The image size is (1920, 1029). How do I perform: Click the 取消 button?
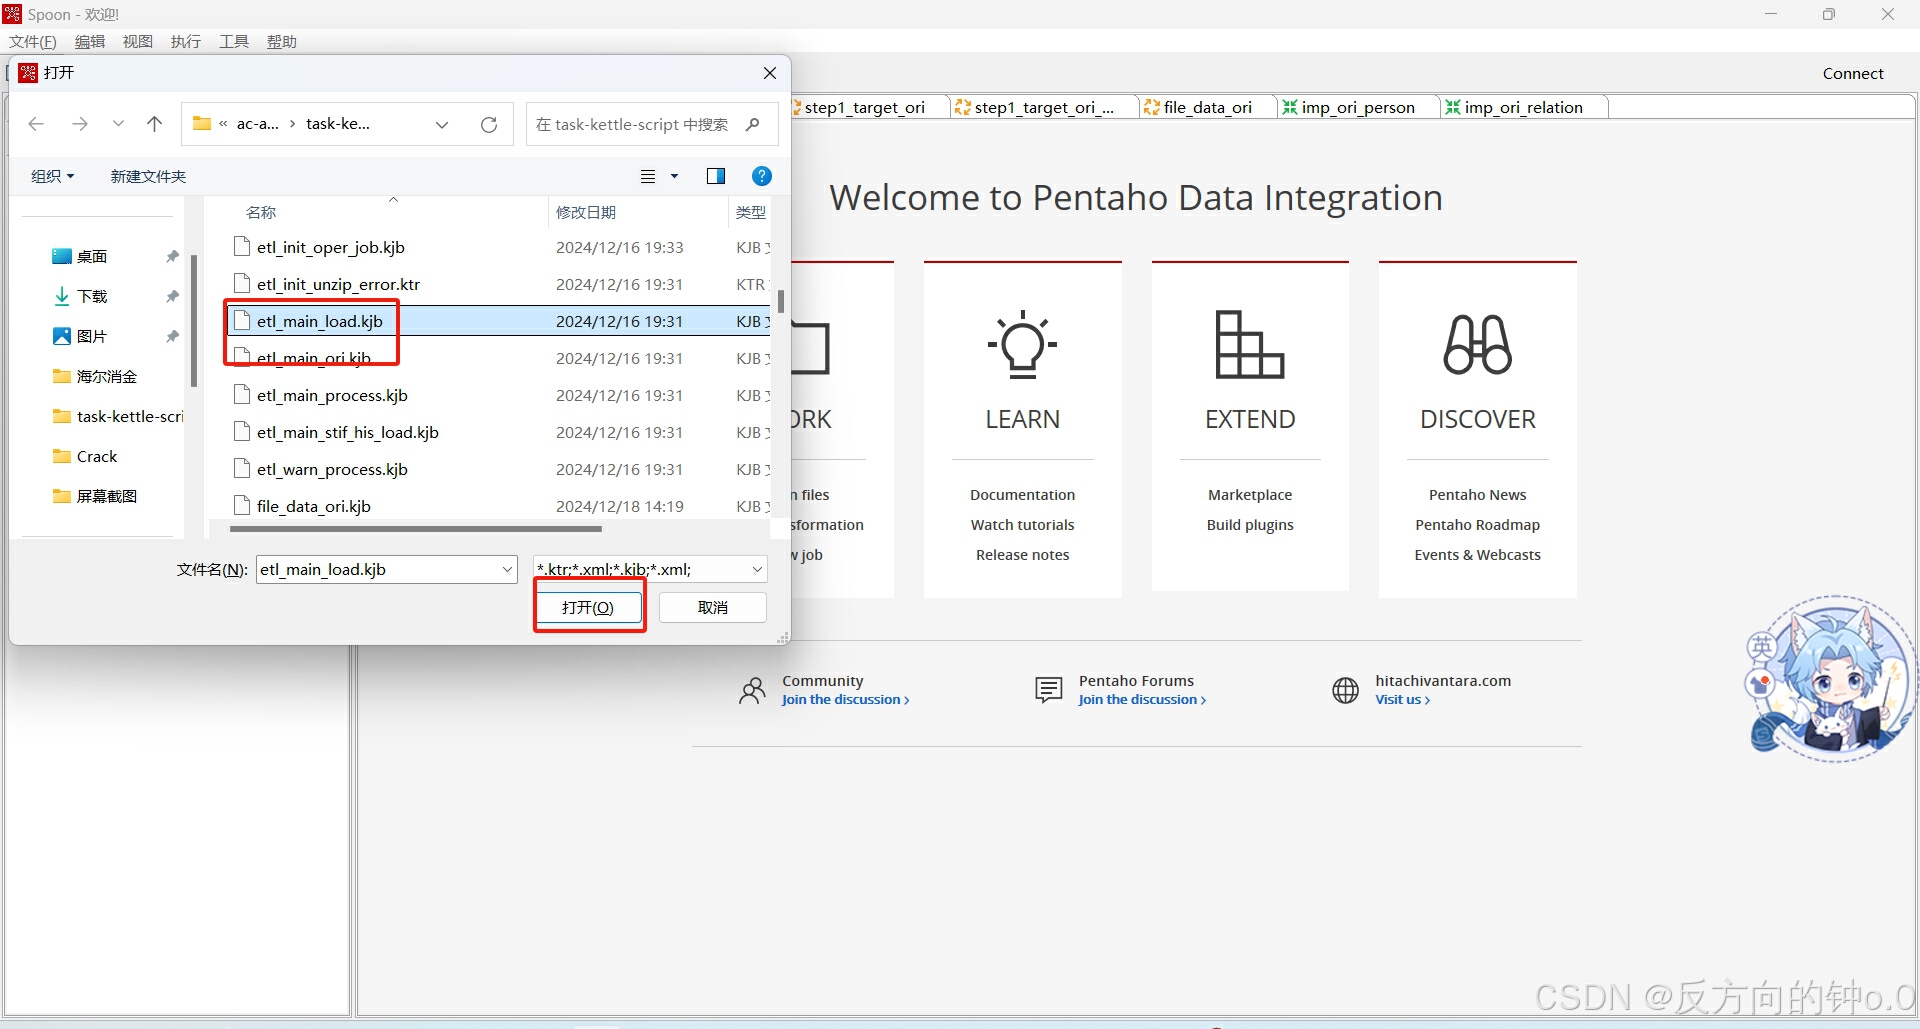[713, 607]
